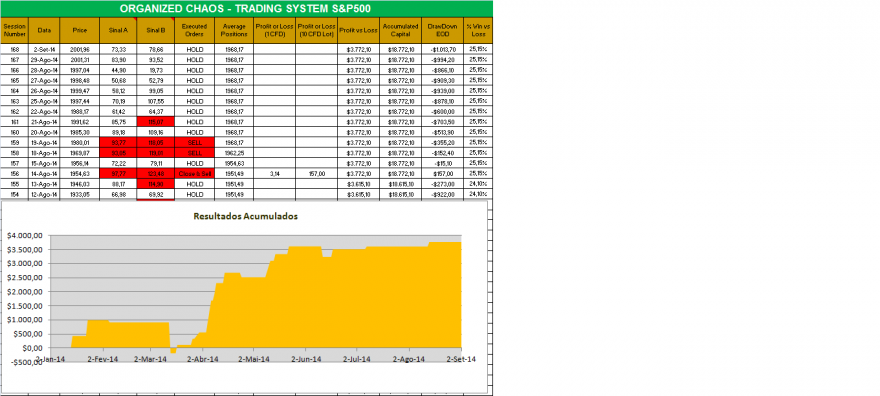Click the date cell '29-Ago-14'

click(44, 59)
